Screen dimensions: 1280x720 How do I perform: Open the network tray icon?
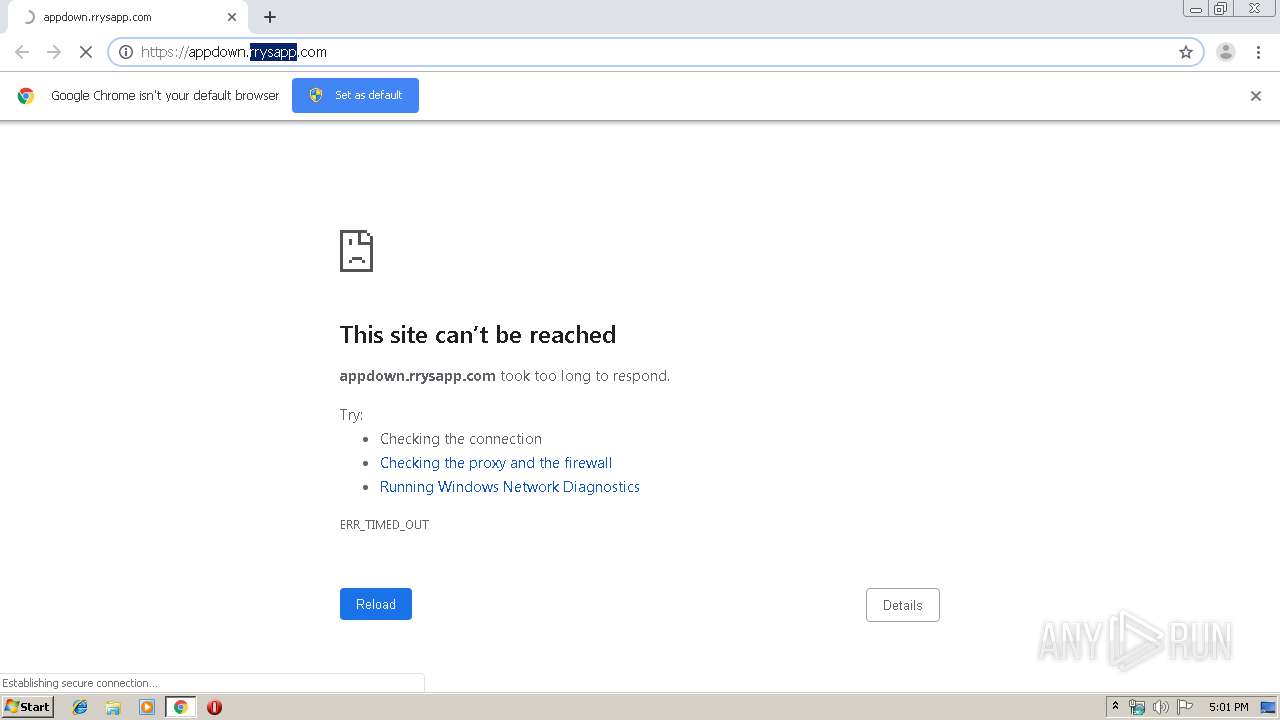pyautogui.click(x=1137, y=707)
